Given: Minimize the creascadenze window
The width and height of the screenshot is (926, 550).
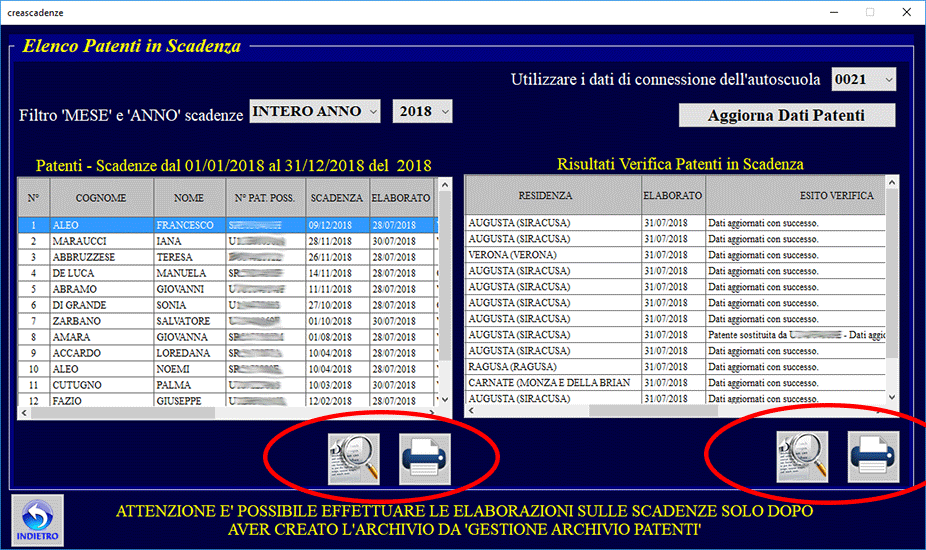Looking at the screenshot, I should click(834, 12).
